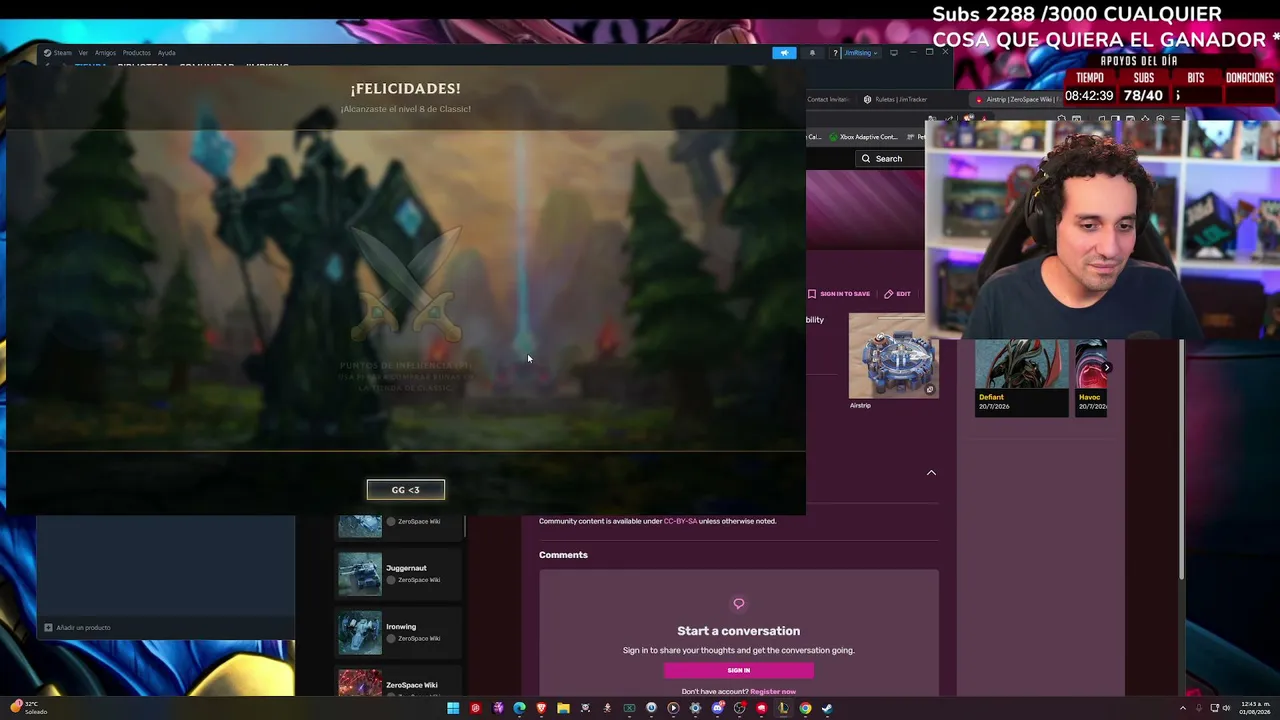This screenshot has height=720, width=1280.
Task: Click the Comments heading
Action: click(x=563, y=555)
